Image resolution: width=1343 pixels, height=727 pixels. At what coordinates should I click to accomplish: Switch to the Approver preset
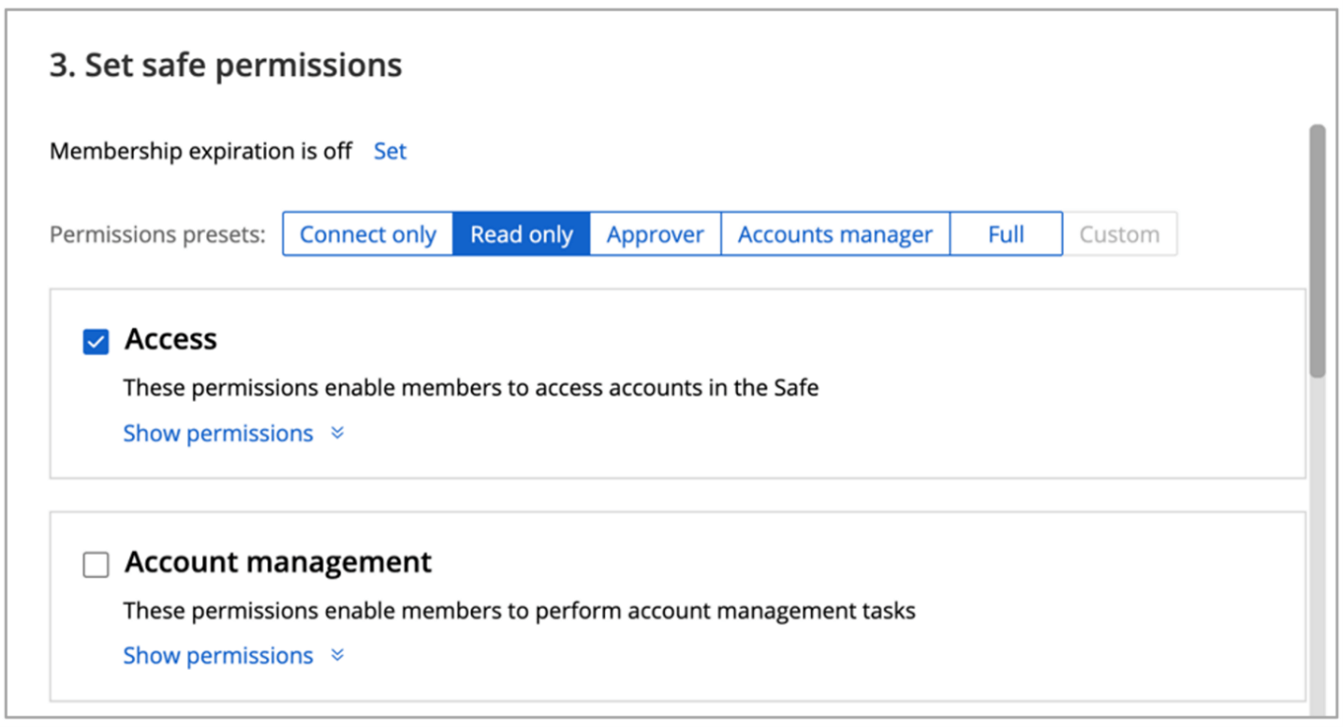(655, 234)
